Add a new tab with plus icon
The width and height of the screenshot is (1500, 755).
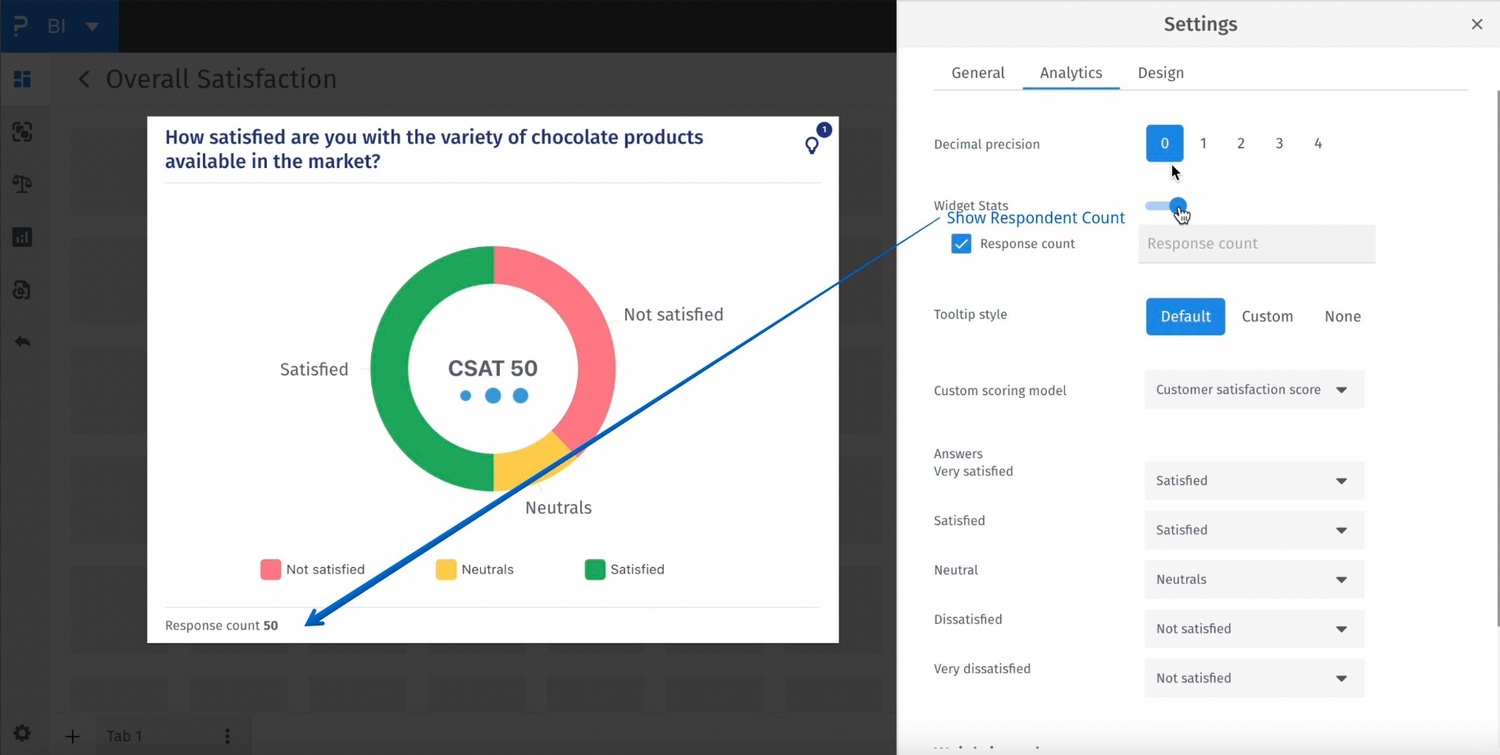(72, 737)
